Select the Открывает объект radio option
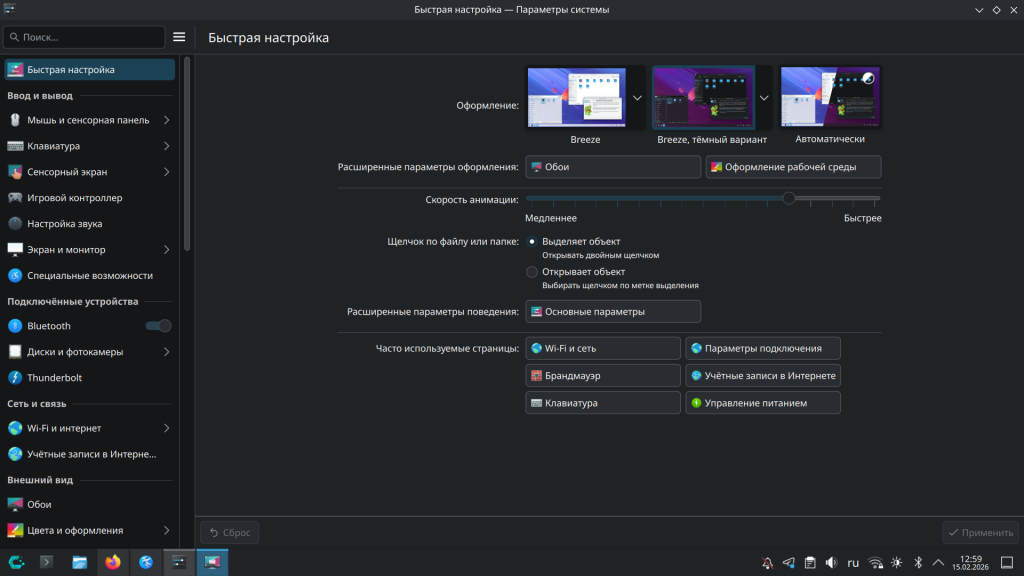 point(532,272)
